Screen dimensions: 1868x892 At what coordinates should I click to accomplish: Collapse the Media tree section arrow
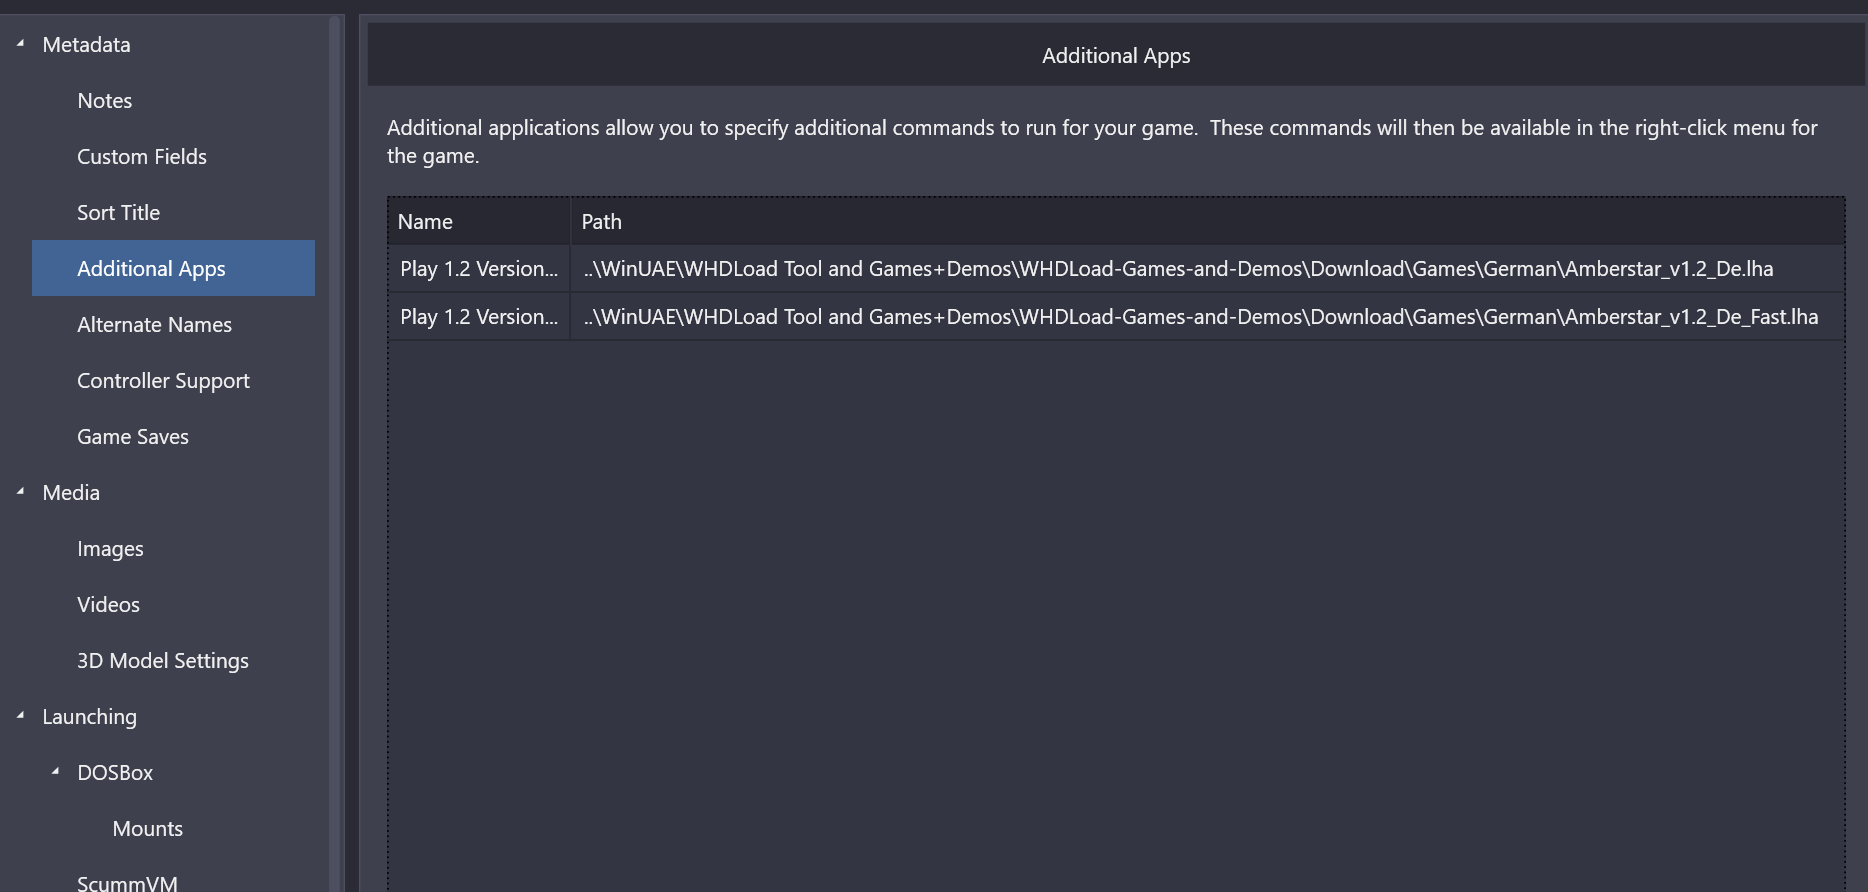click(20, 491)
